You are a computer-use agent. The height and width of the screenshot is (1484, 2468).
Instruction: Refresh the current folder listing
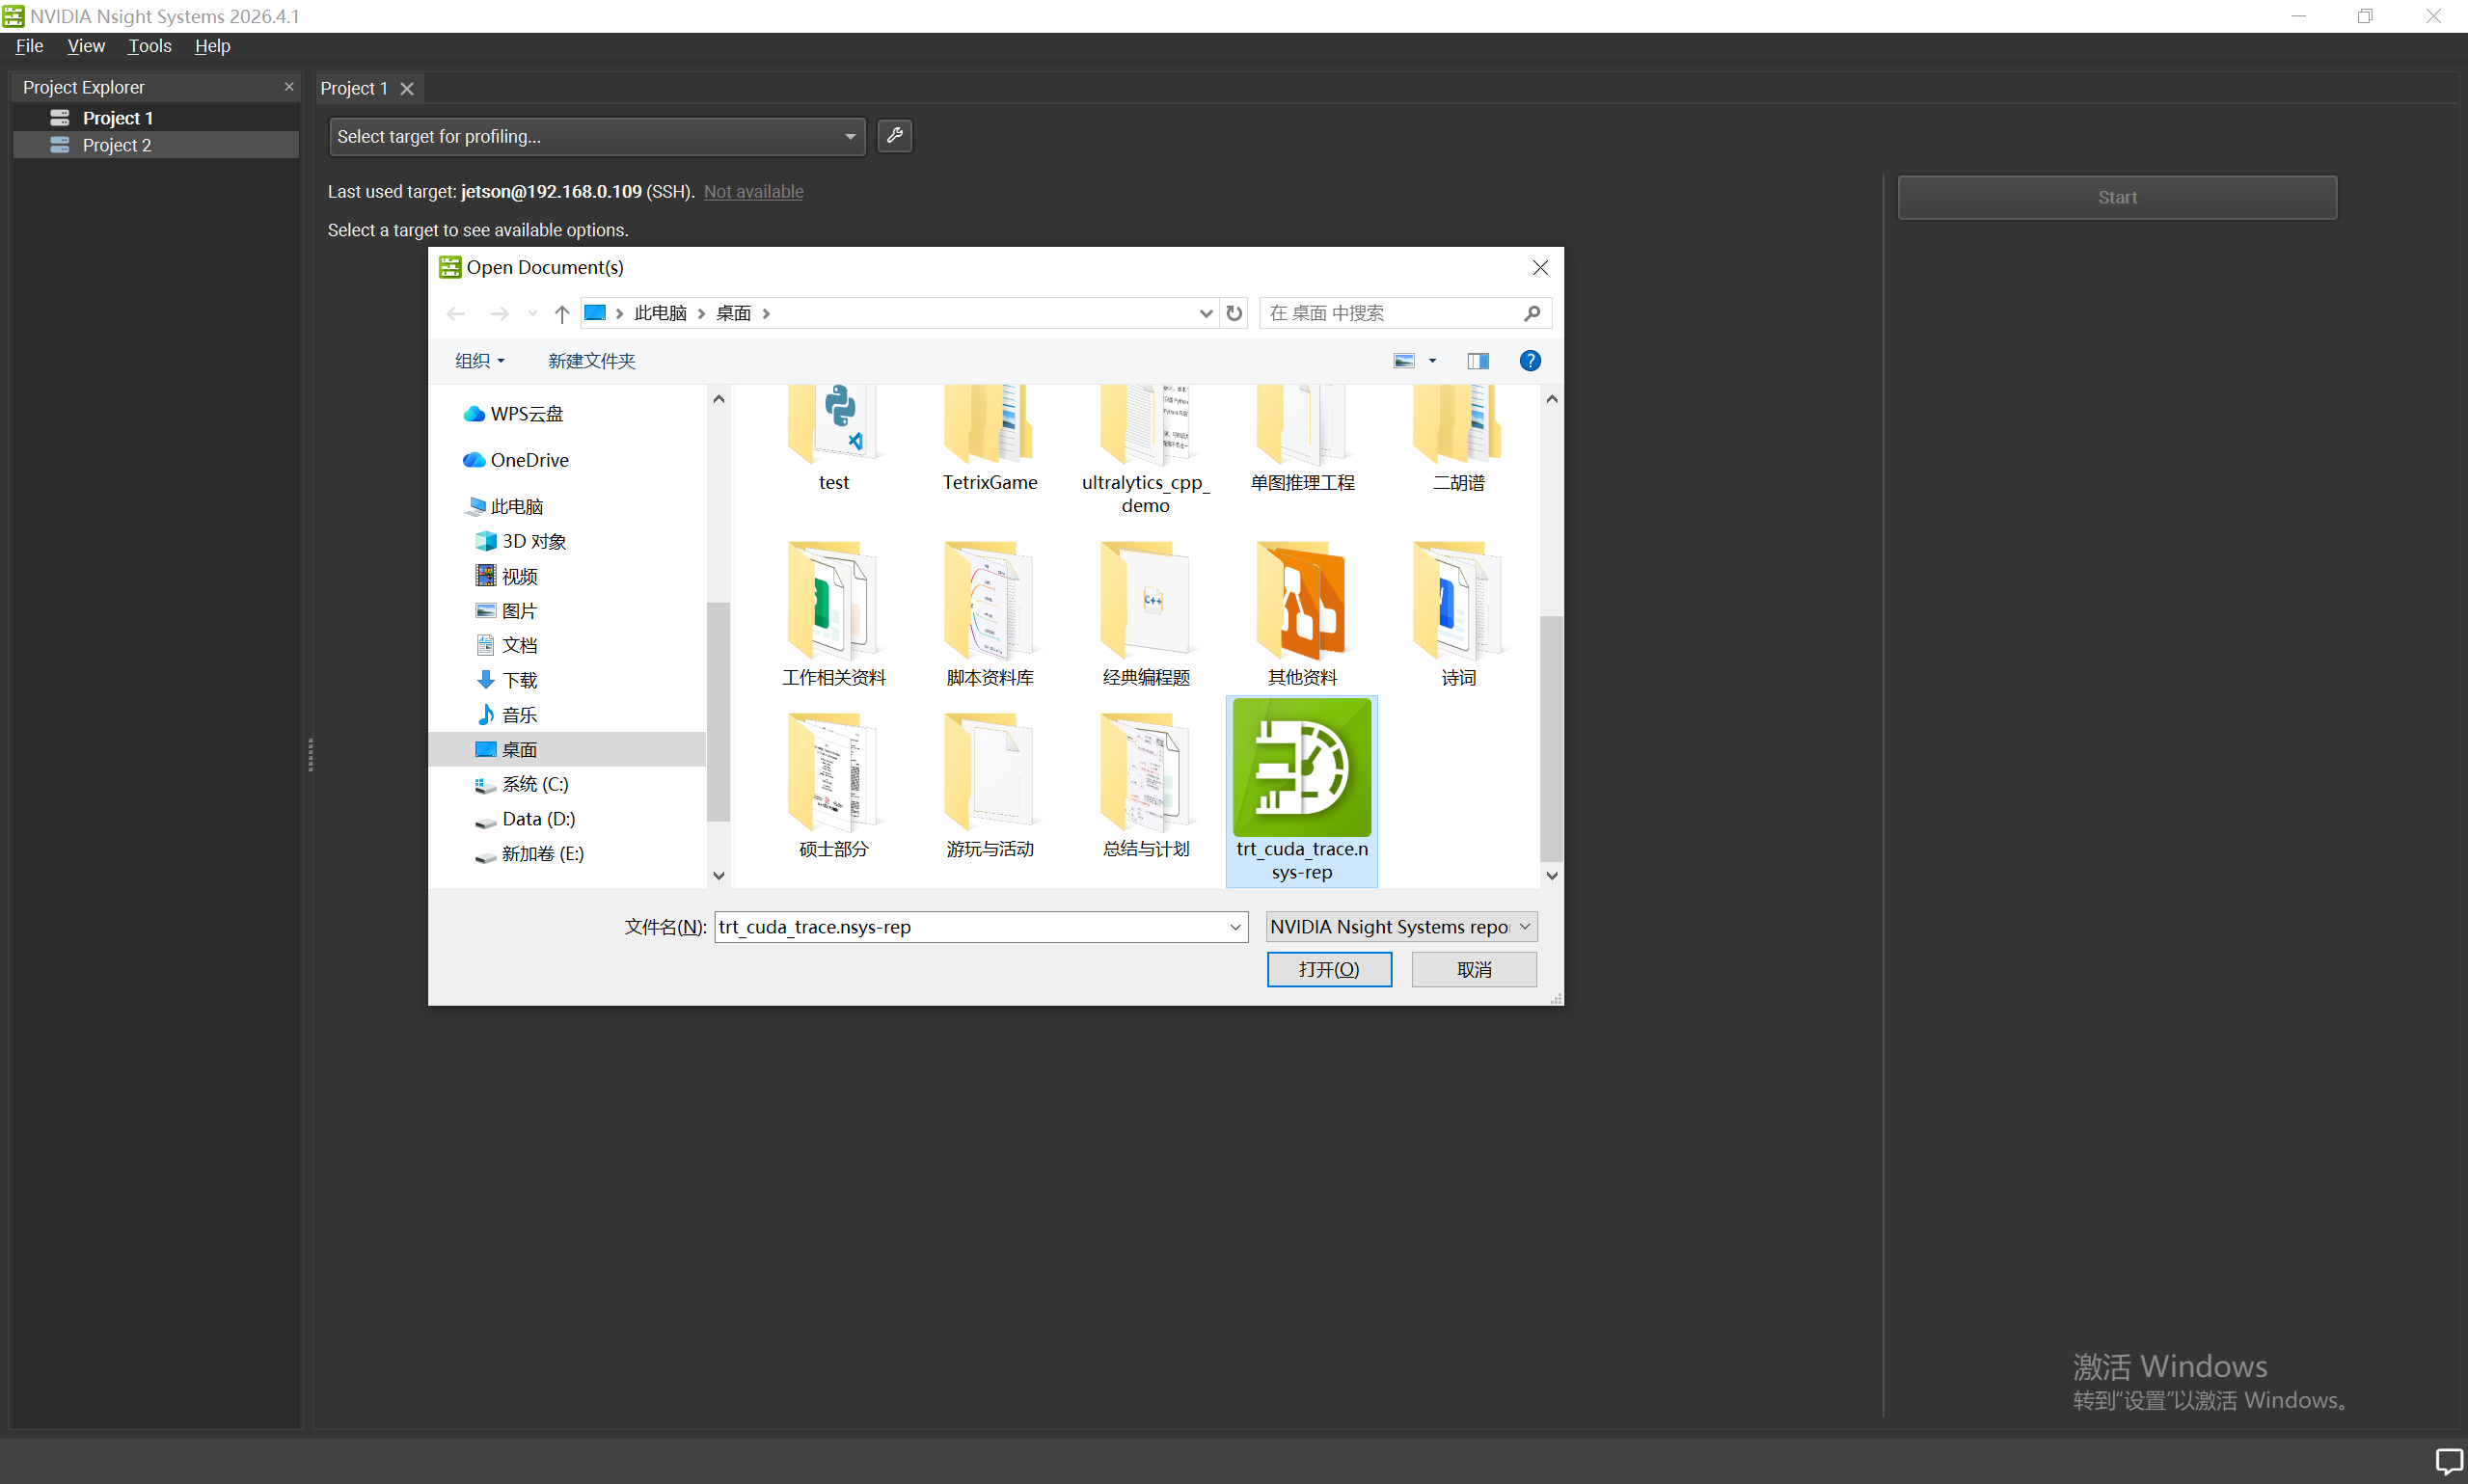1234,313
